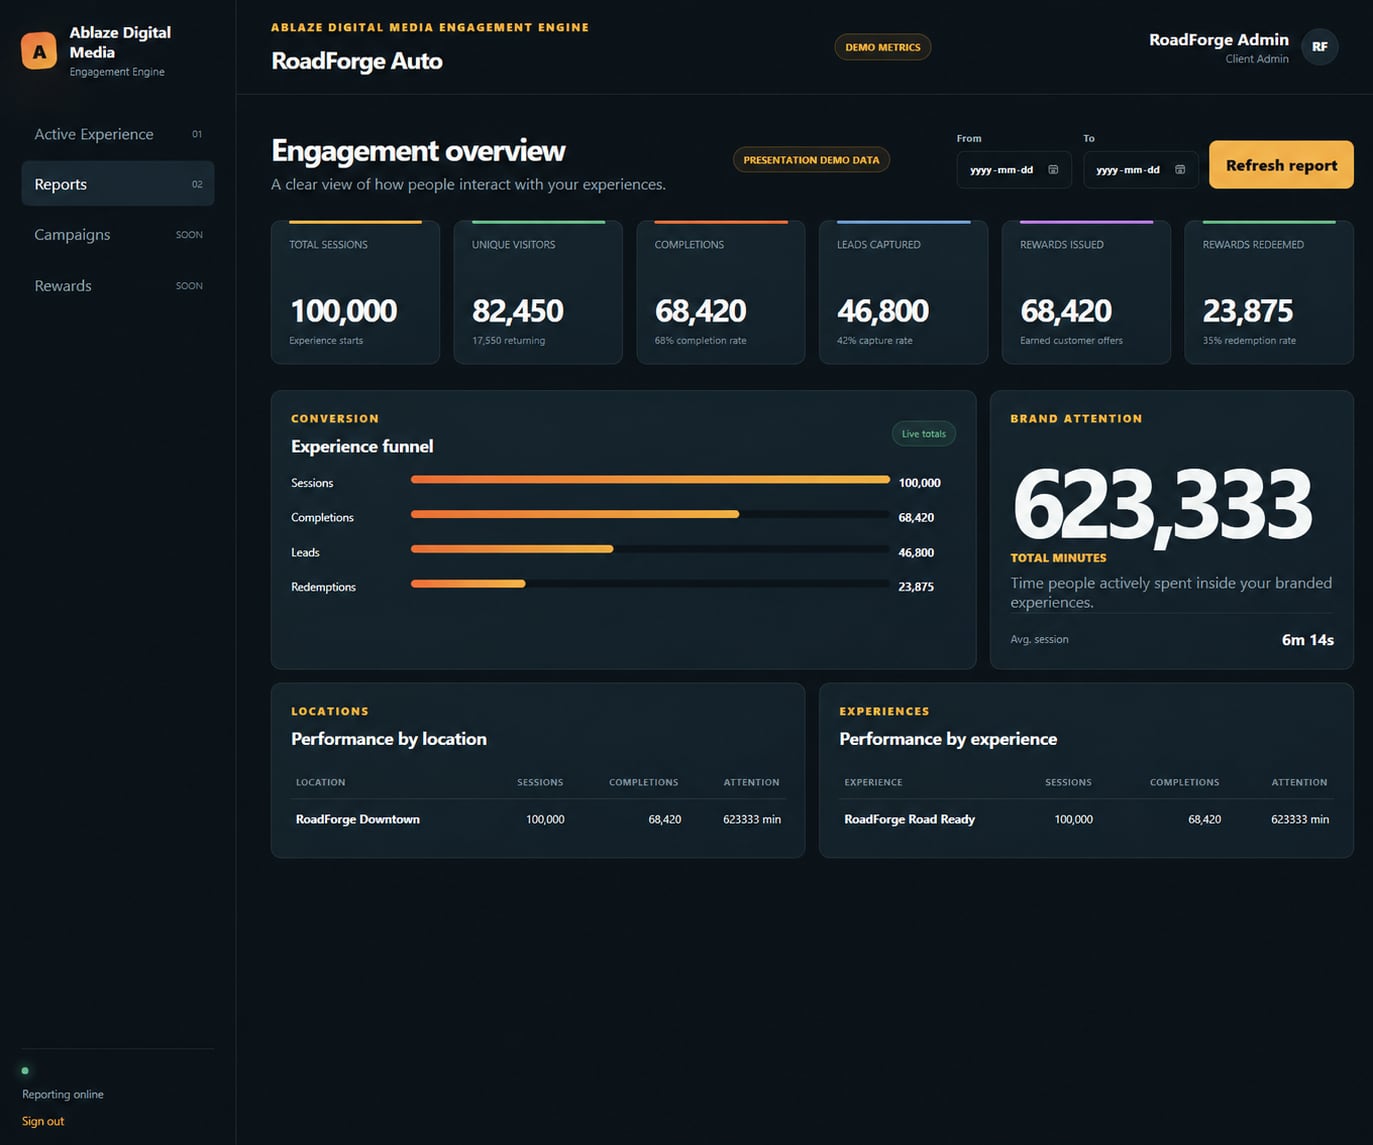Open the From date calendar picker icon
The image size is (1373, 1145).
1053,170
